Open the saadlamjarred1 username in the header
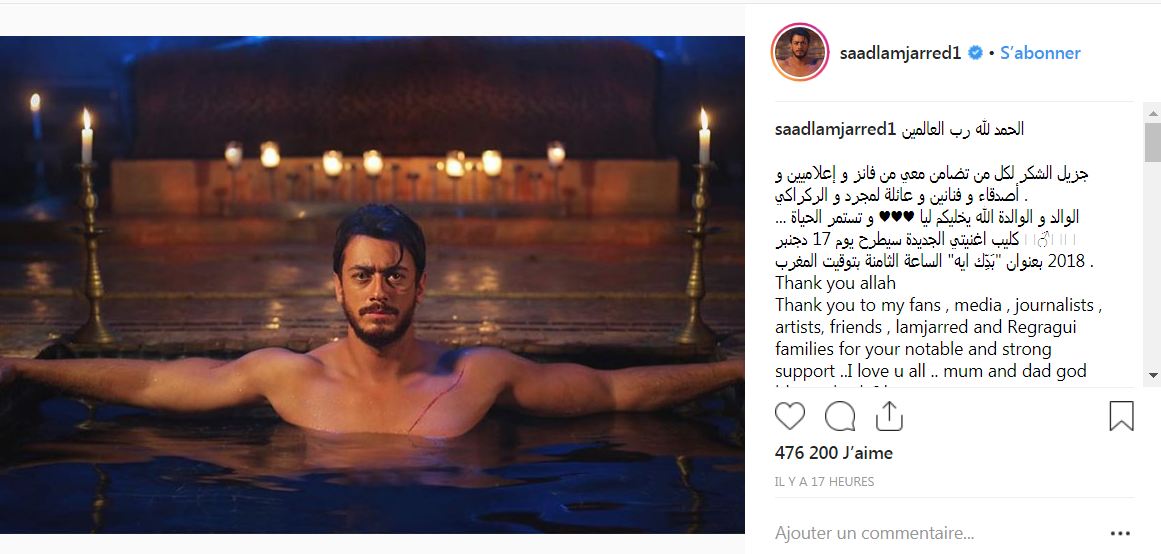1161x554 pixels. pyautogui.click(x=900, y=53)
